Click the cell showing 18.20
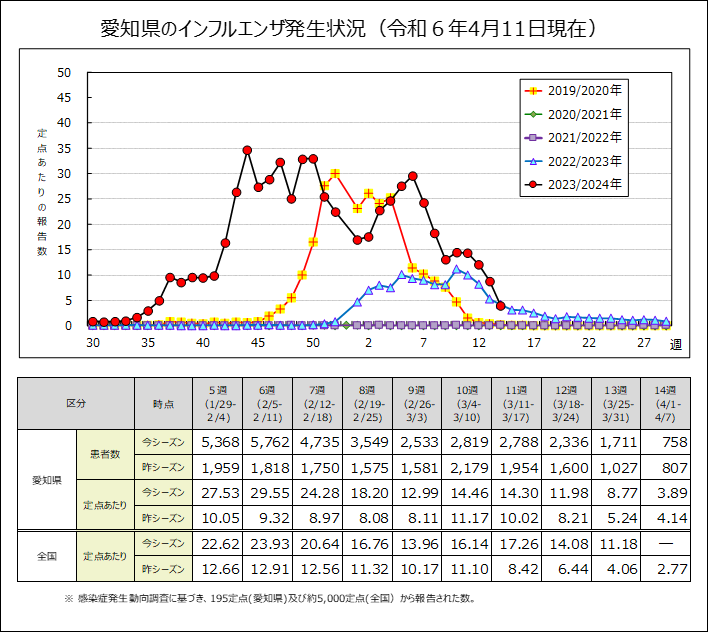This screenshot has height=633, width=709. click(368, 493)
